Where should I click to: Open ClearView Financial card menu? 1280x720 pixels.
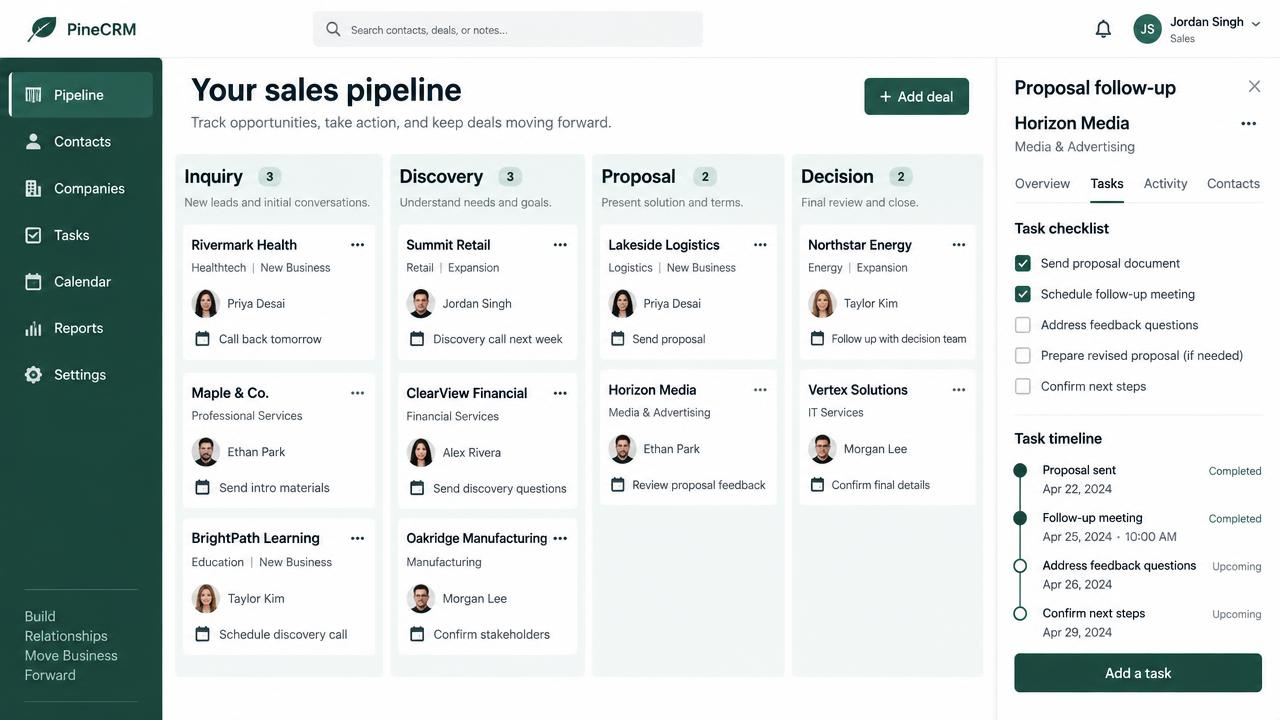click(x=560, y=393)
